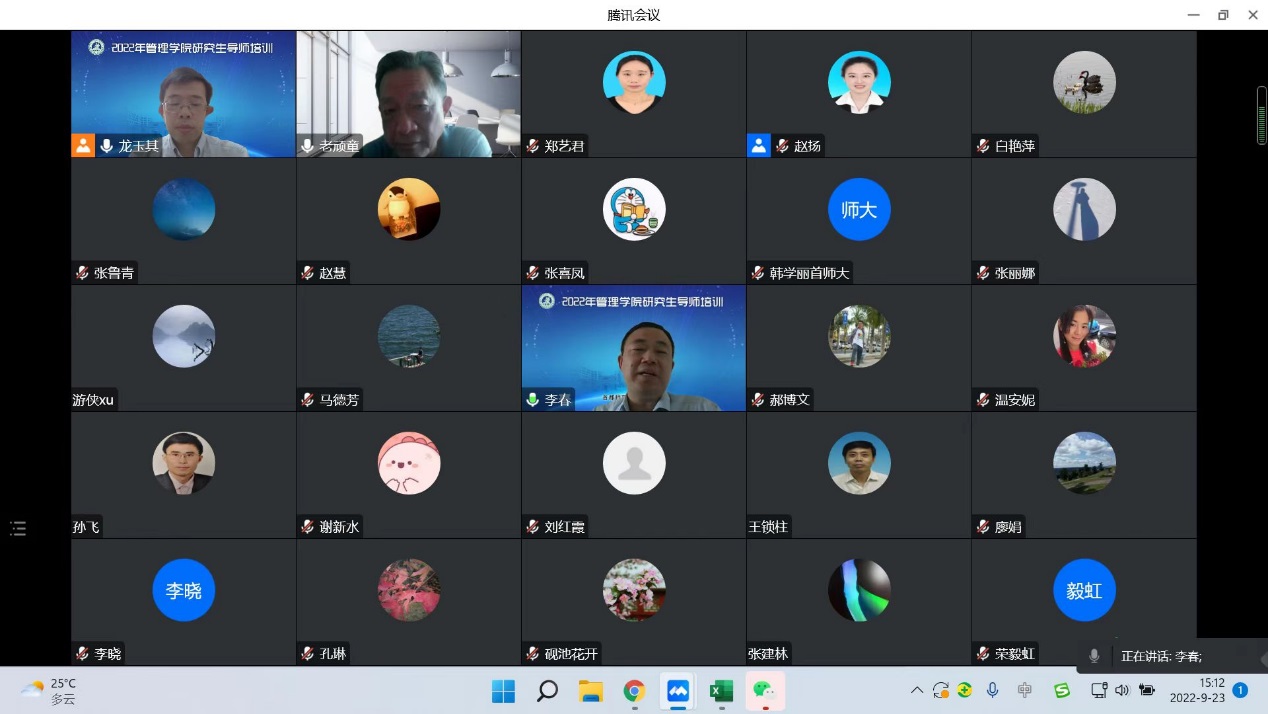Click the 正在讲话: 李春 speaking label
Screen dimensions: 1268x714
1161,656
